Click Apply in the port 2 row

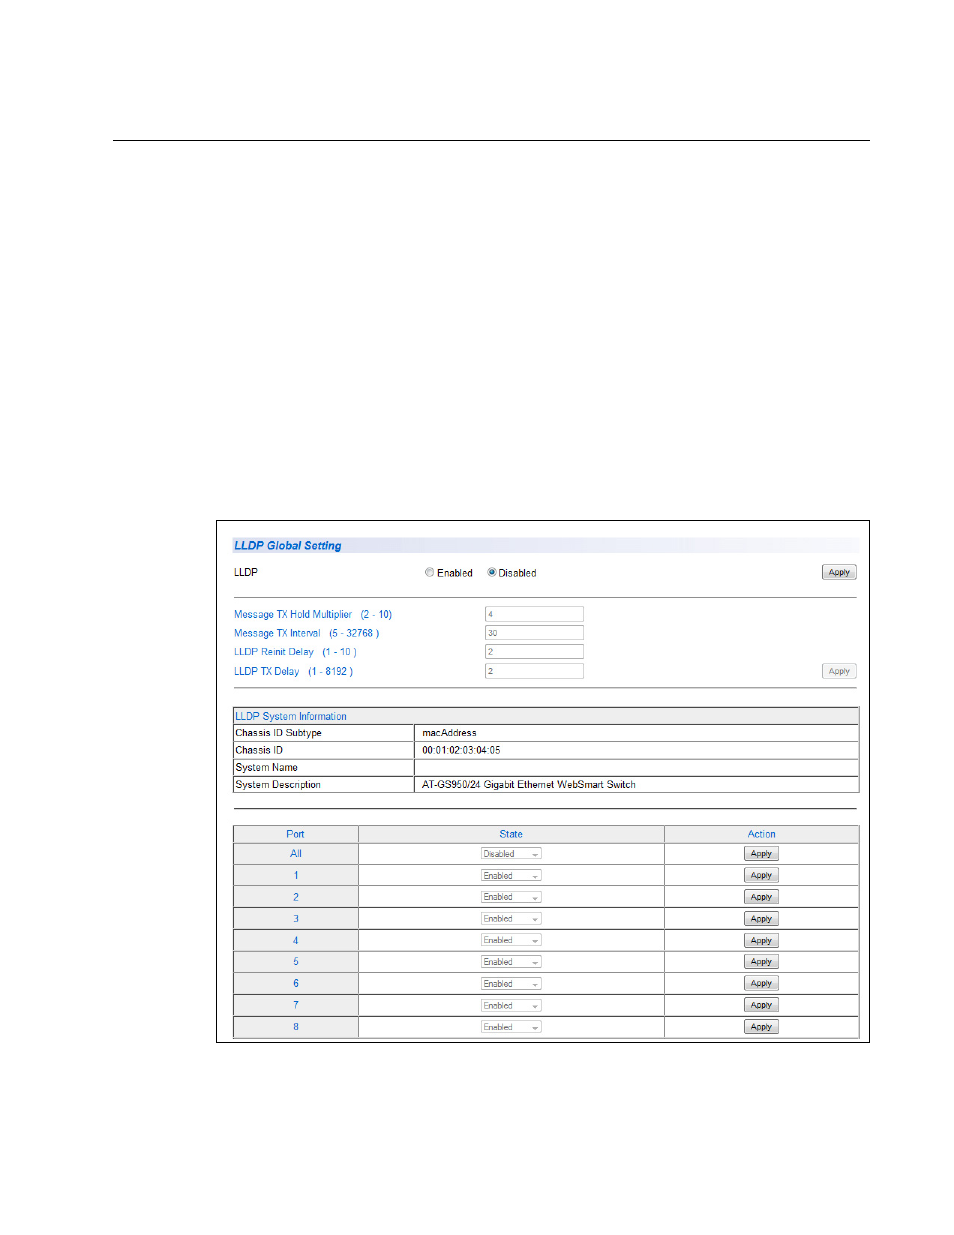(761, 898)
